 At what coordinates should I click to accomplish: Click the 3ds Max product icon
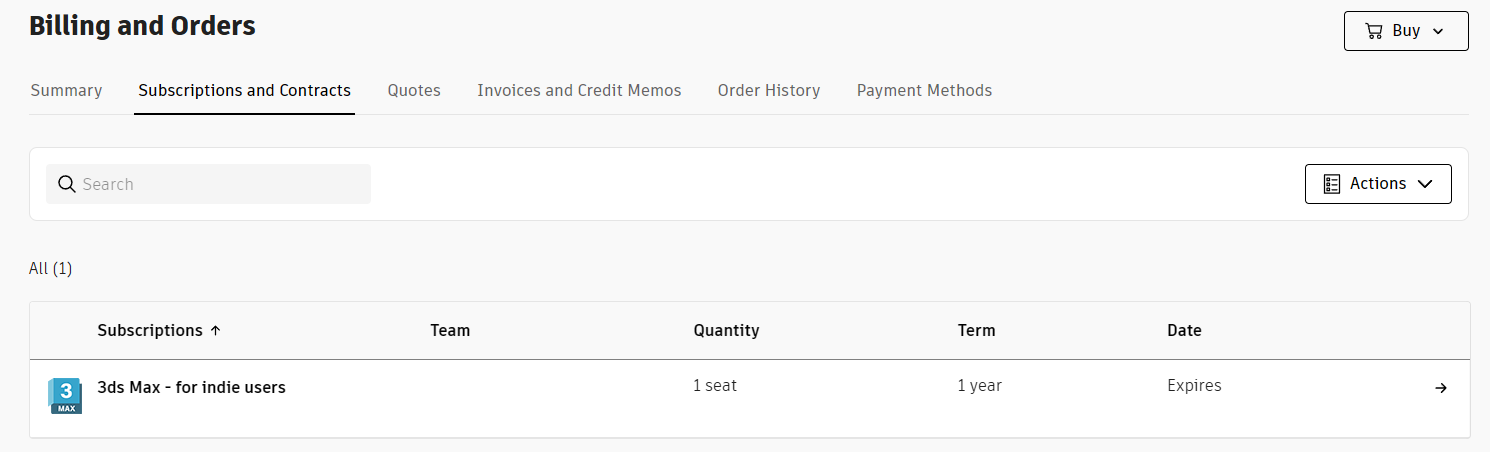(x=65, y=396)
